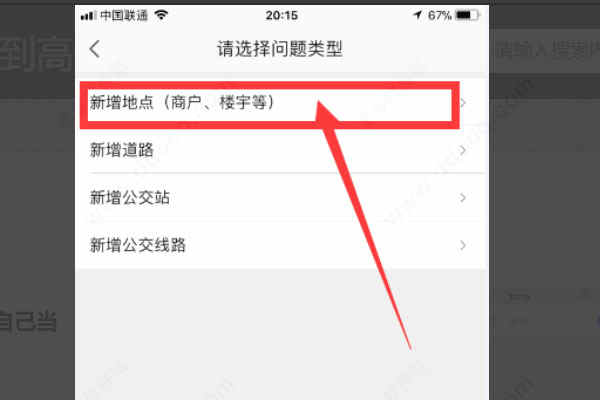
Task: Open chevron beside 新增公交线路 row
Action: (x=463, y=245)
